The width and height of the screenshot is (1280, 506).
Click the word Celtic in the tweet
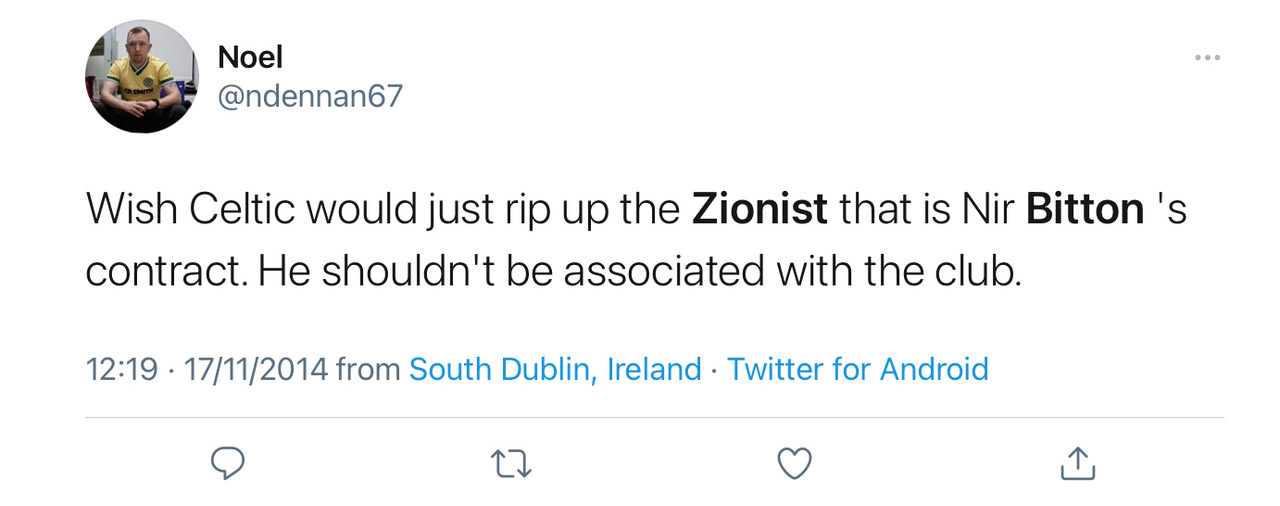pos(241,209)
